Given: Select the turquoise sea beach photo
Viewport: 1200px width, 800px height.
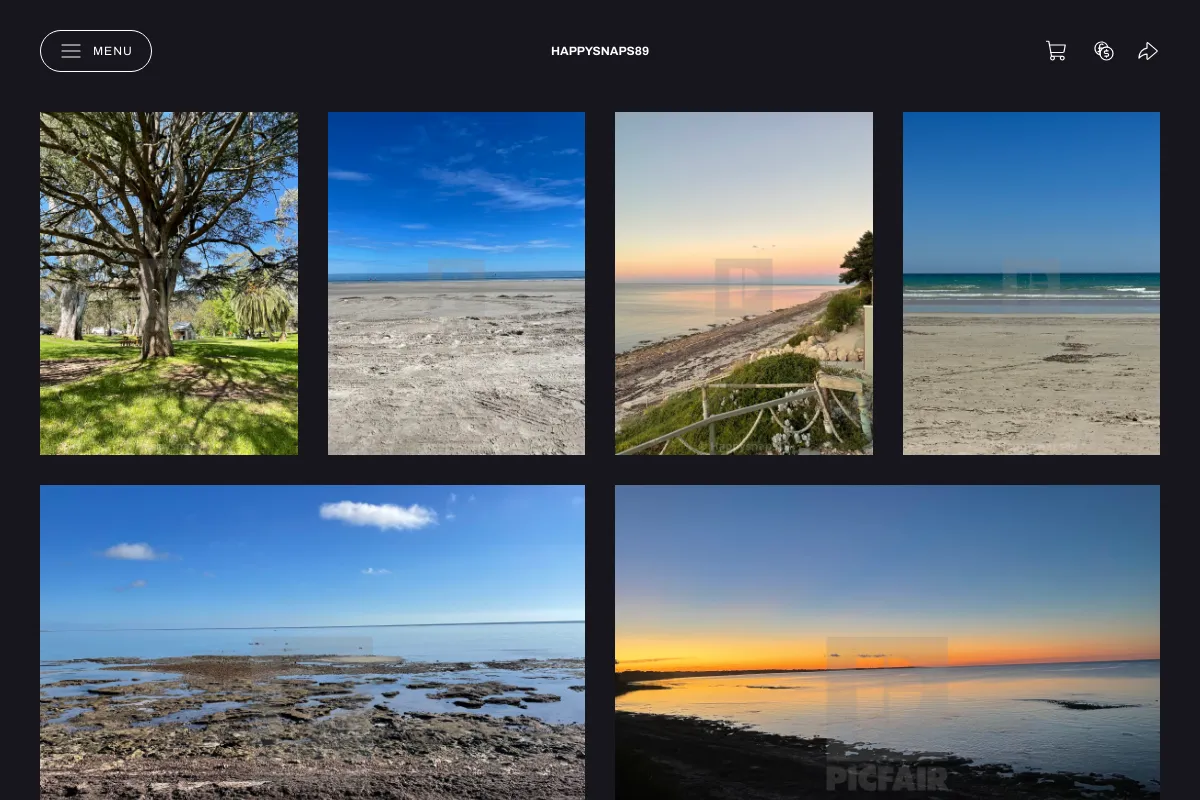Looking at the screenshot, I should tap(1031, 283).
